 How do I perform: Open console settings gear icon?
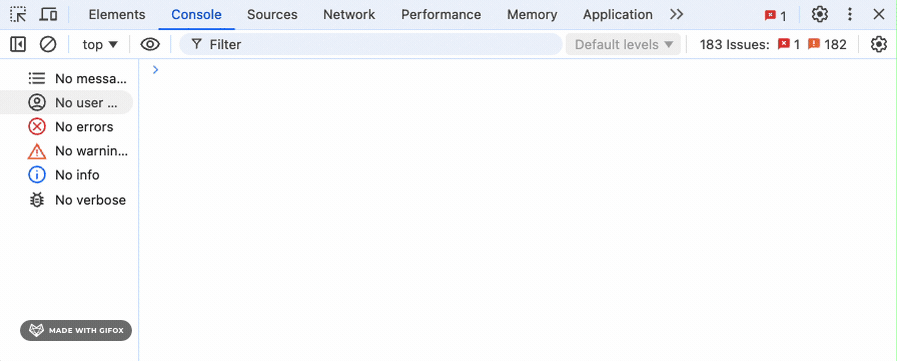pyautogui.click(x=879, y=44)
